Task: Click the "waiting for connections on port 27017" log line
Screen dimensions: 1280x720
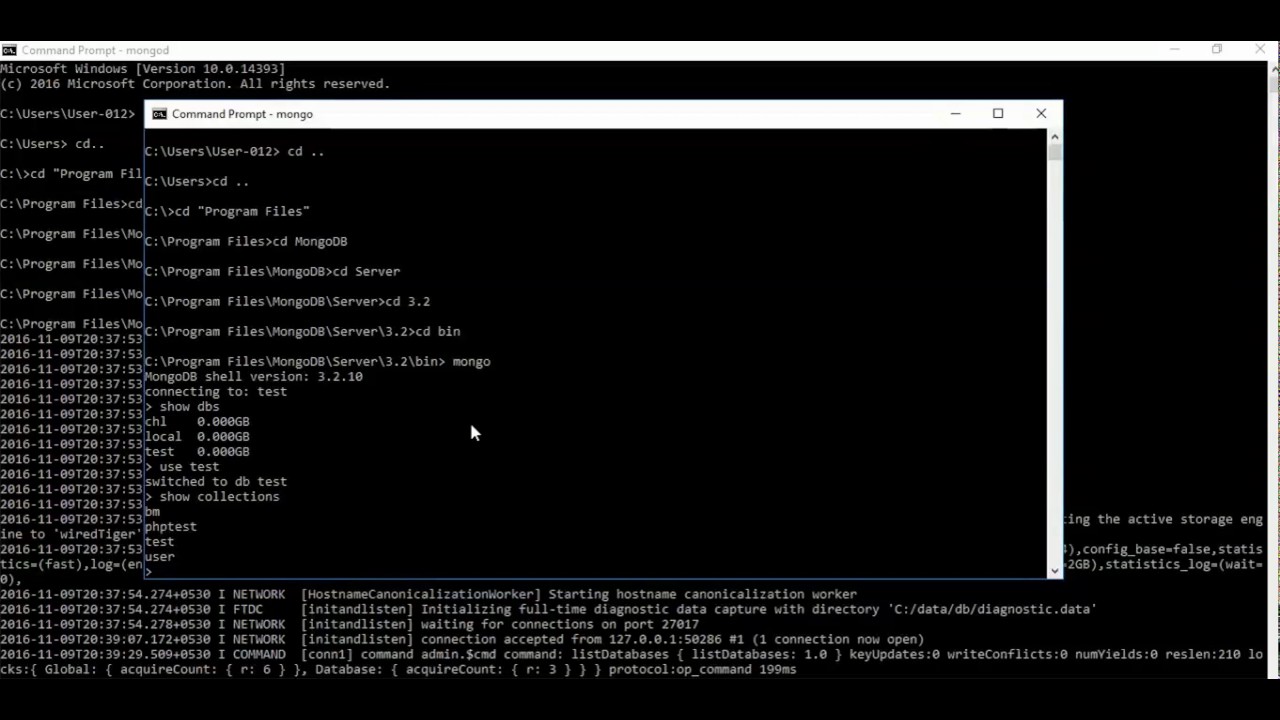Action: 349,624
